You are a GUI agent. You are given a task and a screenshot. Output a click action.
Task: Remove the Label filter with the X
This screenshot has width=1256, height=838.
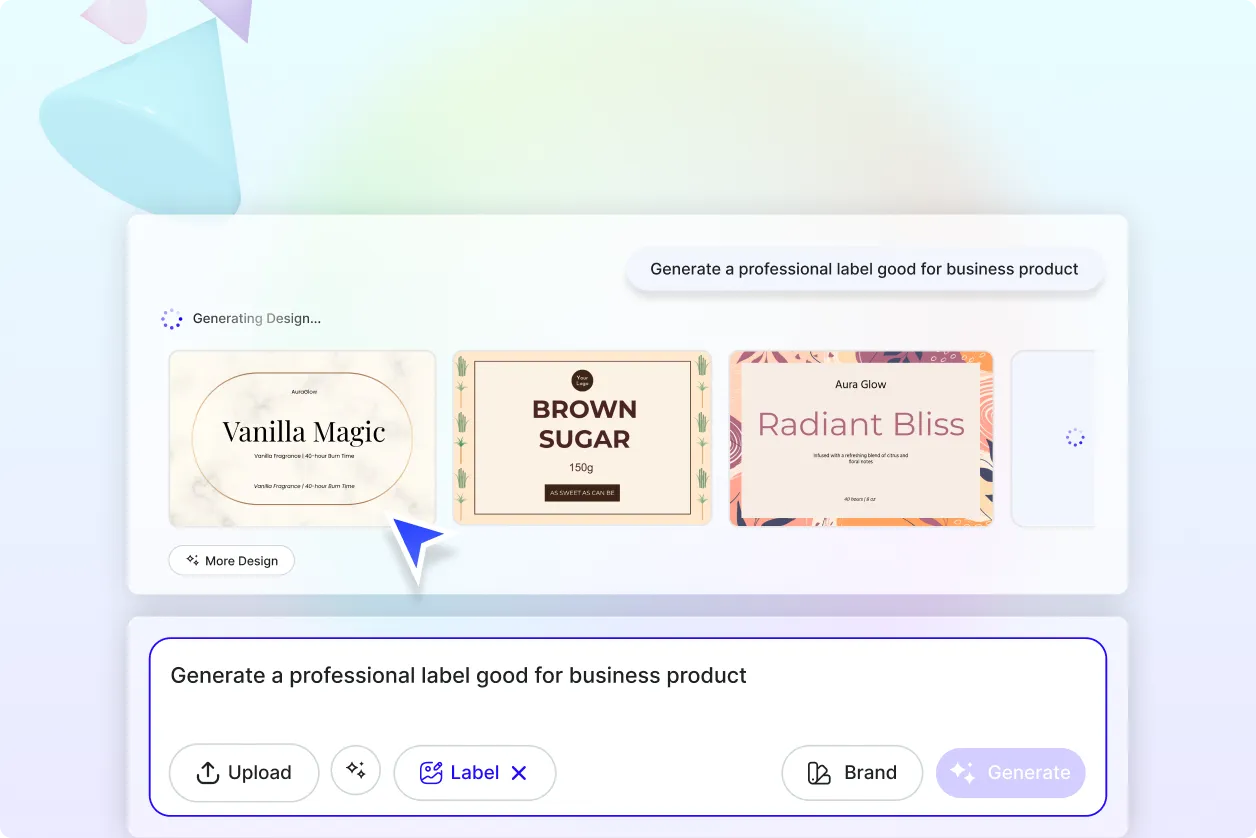click(x=519, y=772)
